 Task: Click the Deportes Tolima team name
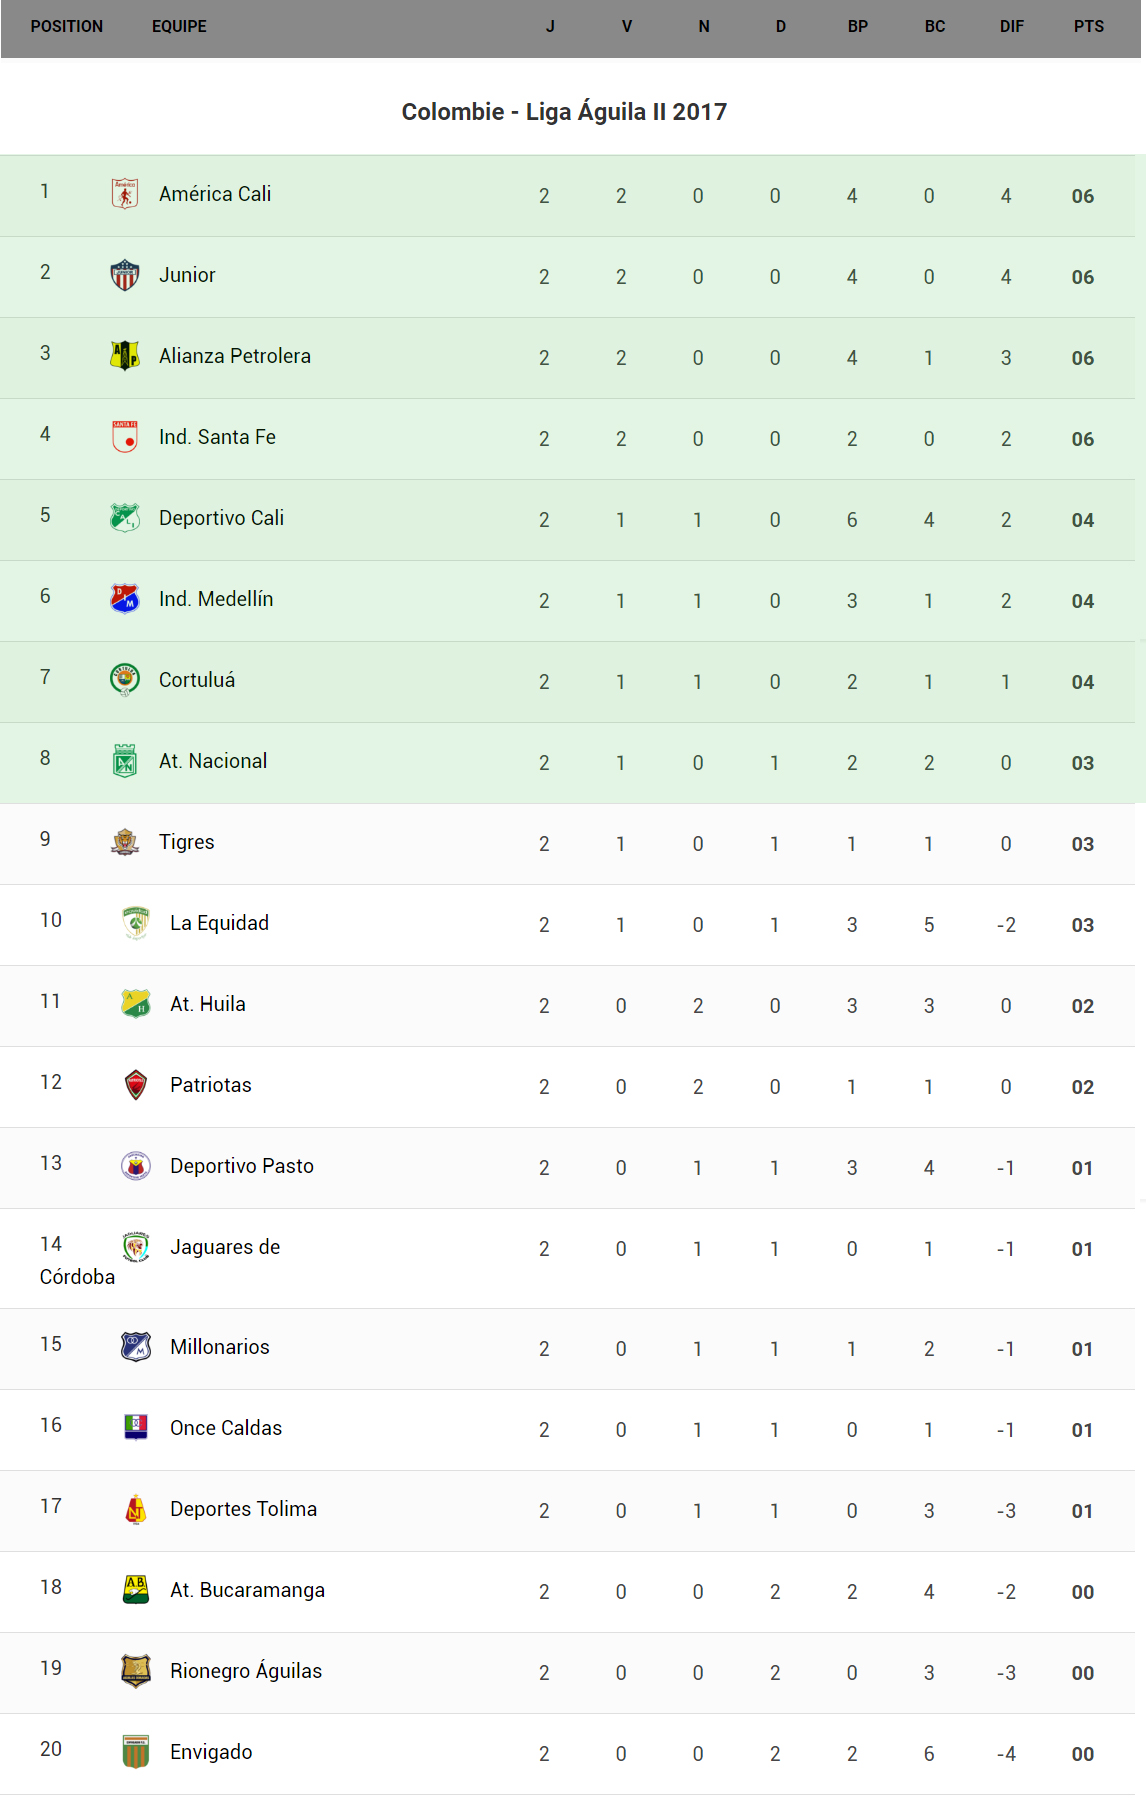pyautogui.click(x=243, y=1509)
